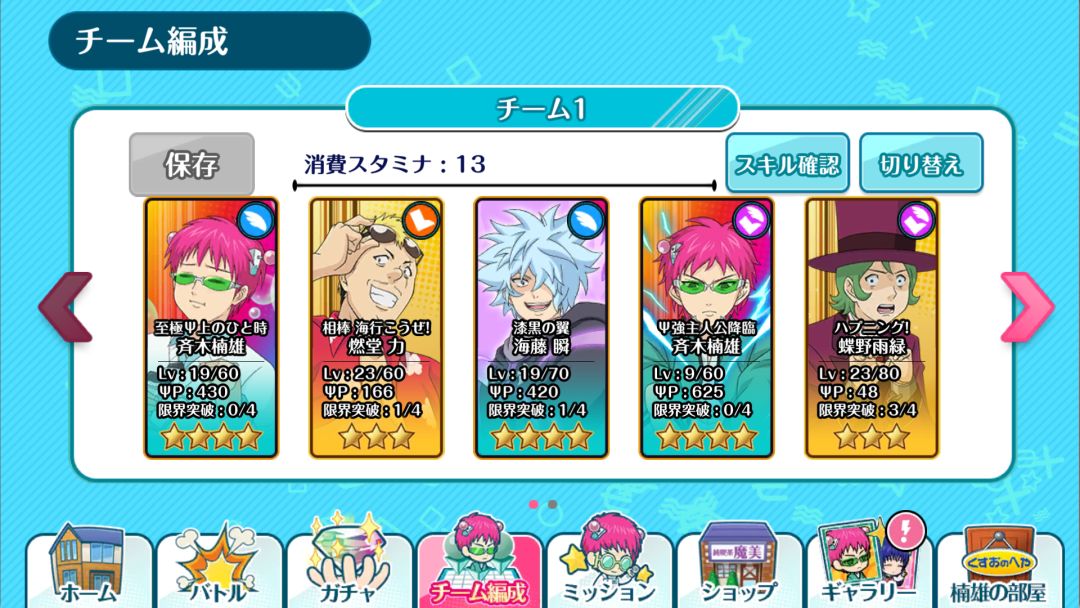Advance to the next team with right arrow
This screenshot has height=608, width=1080.
(1026, 307)
